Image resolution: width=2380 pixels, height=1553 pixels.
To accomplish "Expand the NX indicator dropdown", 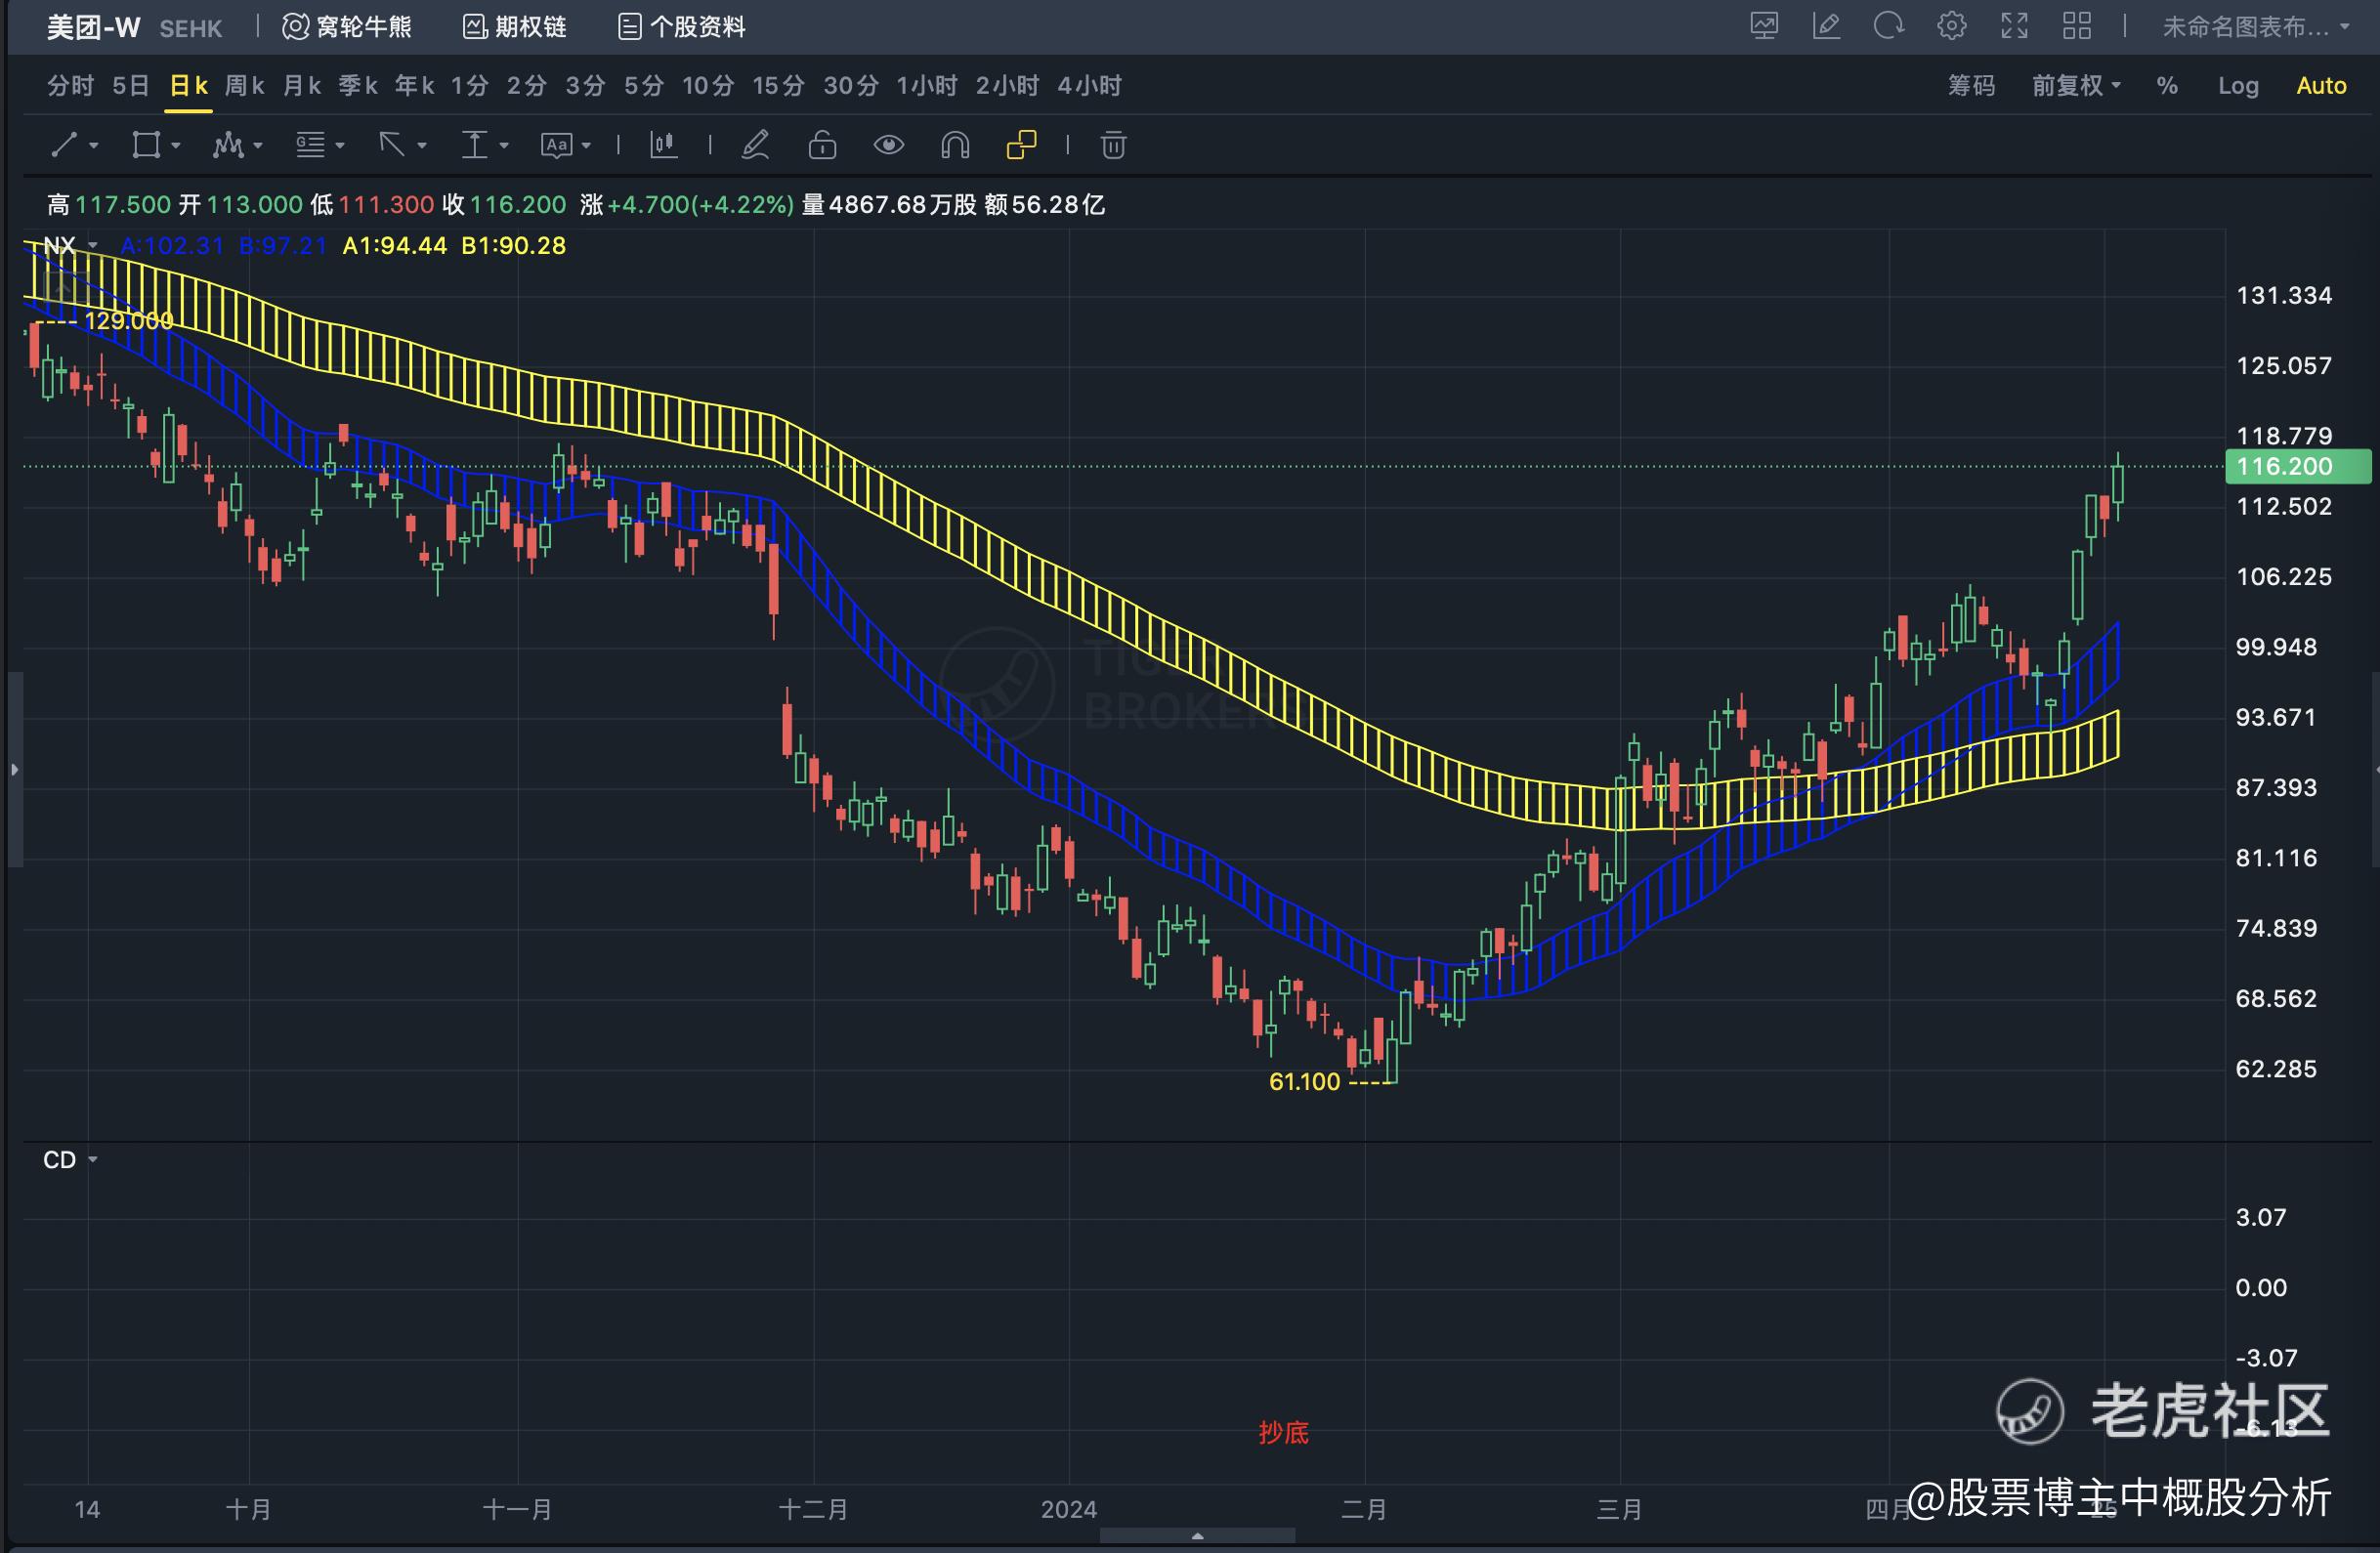I will click(92, 245).
